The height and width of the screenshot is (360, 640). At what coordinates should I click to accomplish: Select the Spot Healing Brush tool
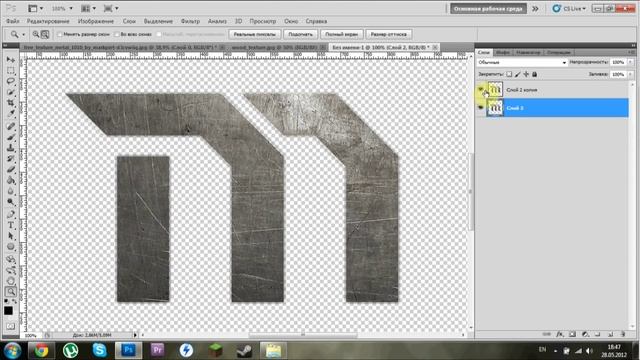10,126
